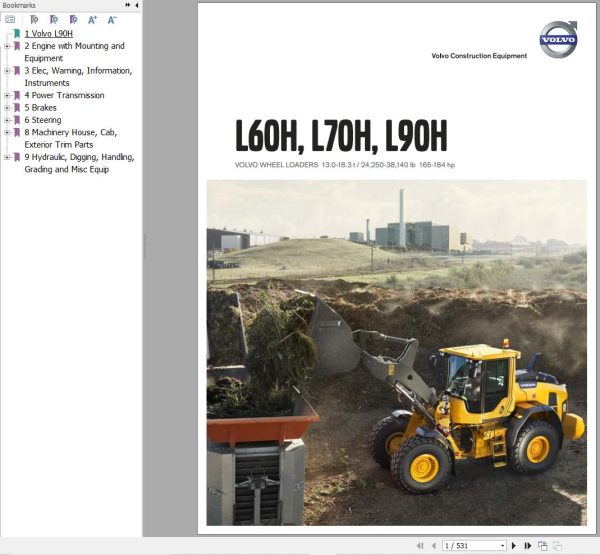This screenshot has width=600, height=555.
Task: Expand the 2 Engine with Mounting bookmark
Action: [7, 46]
